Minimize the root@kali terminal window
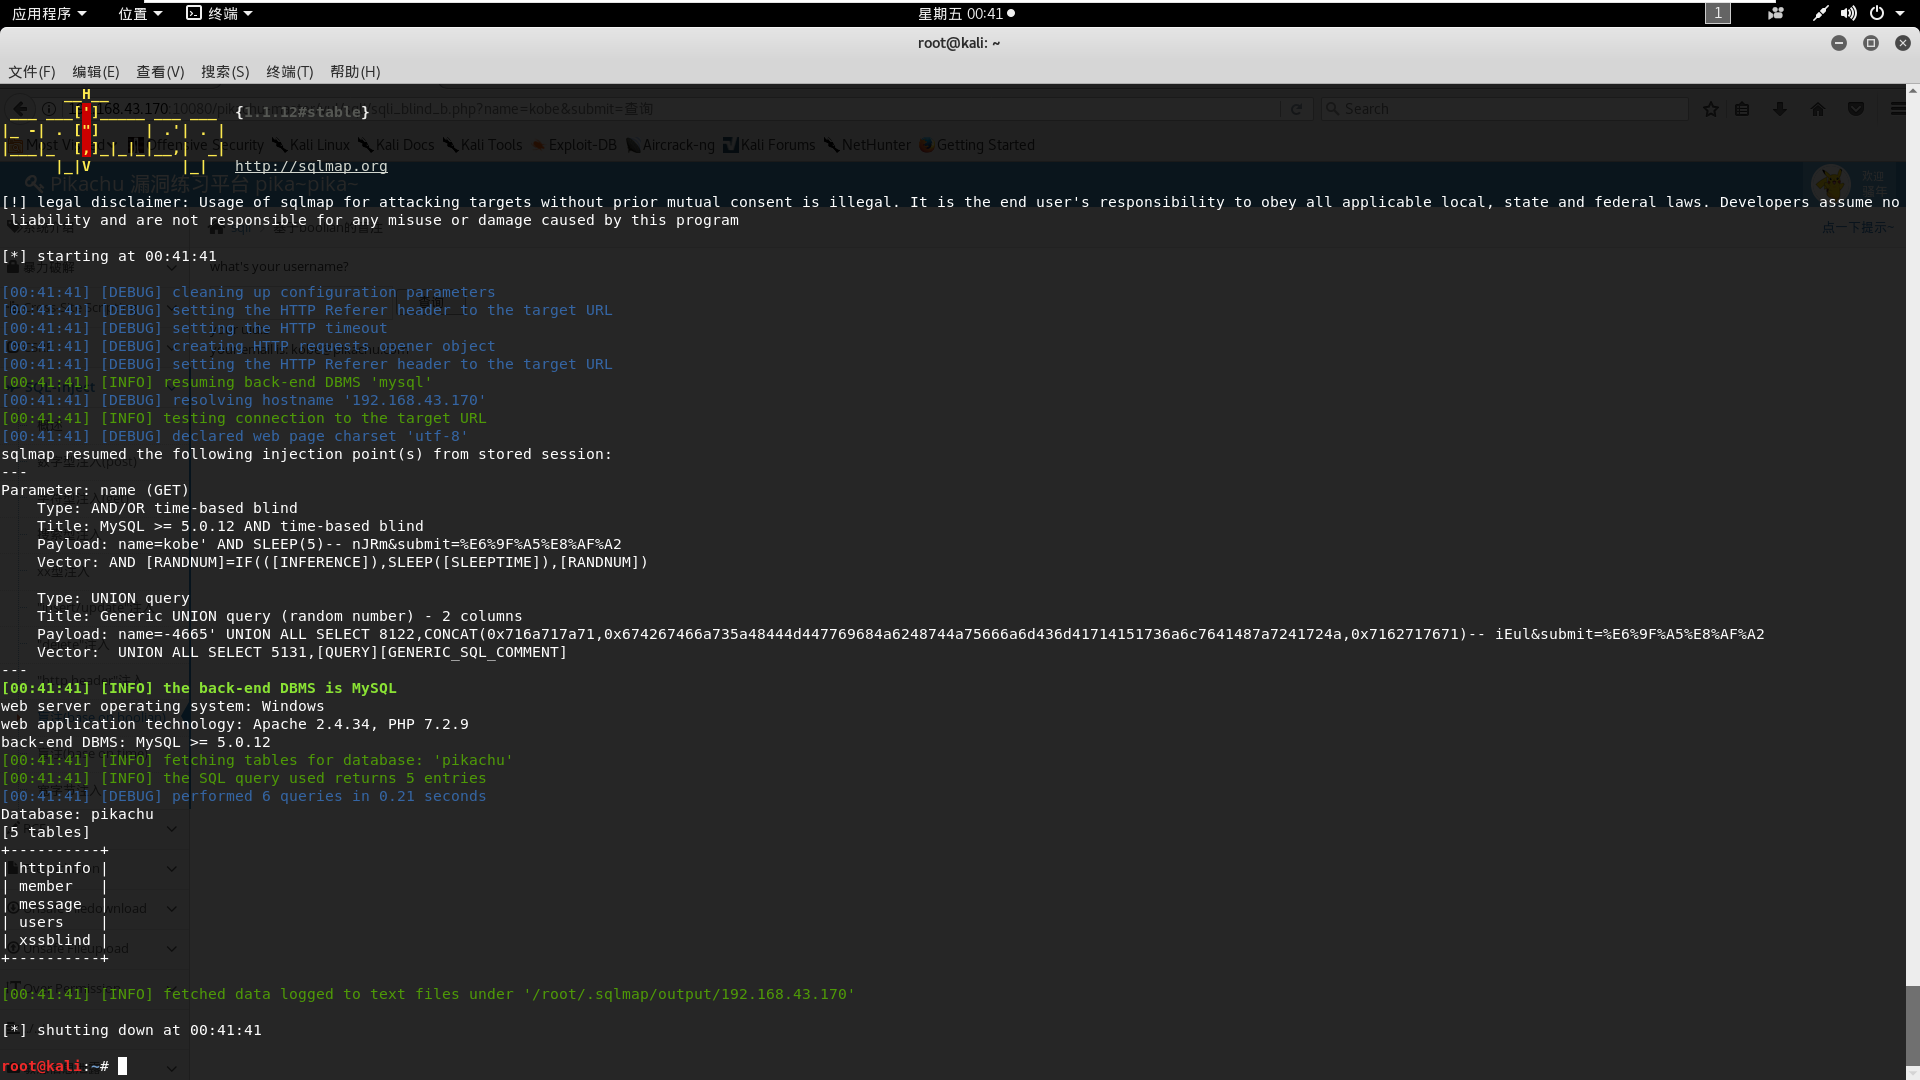Viewport: 1920px width, 1080px height. click(x=1838, y=43)
